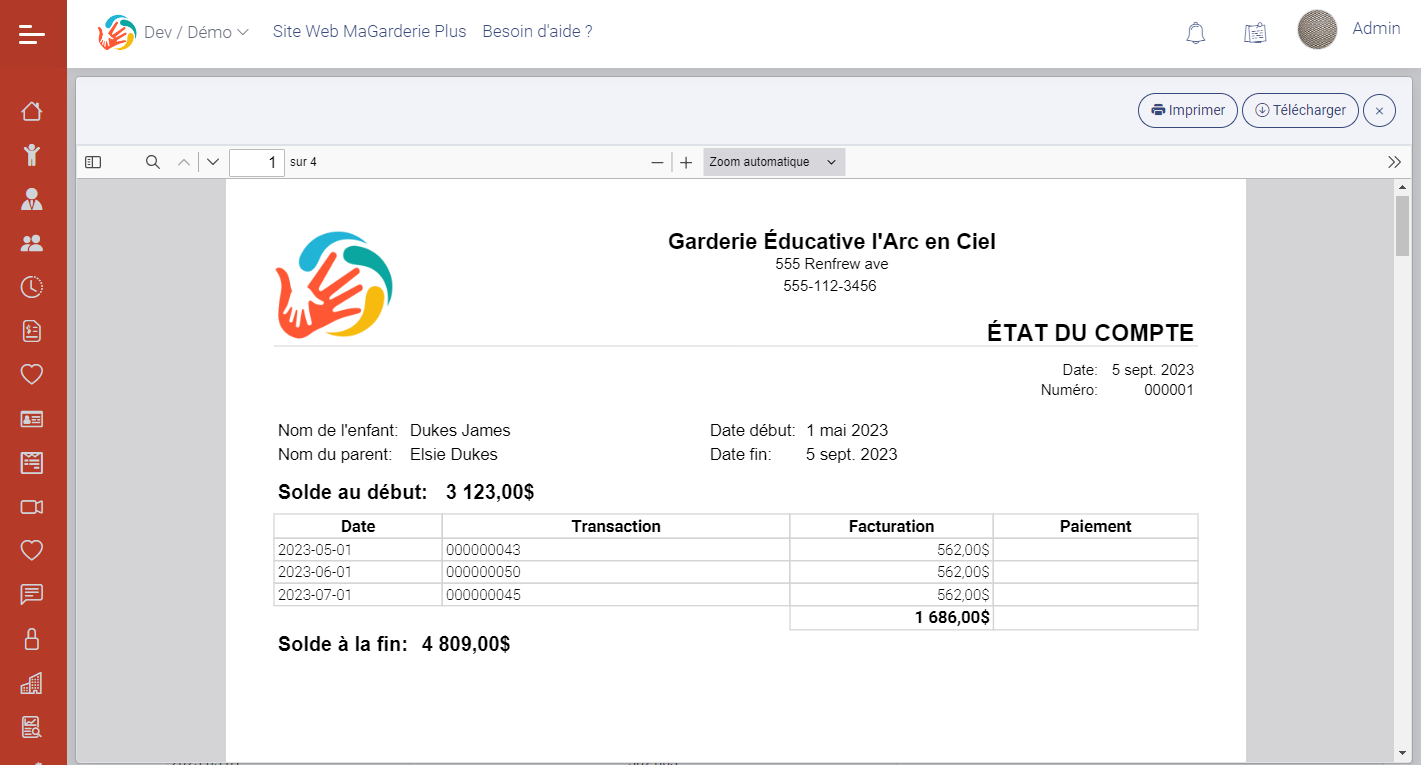Click the clock icon in sidebar
The height and width of the screenshot is (765, 1421).
[x=32, y=287]
